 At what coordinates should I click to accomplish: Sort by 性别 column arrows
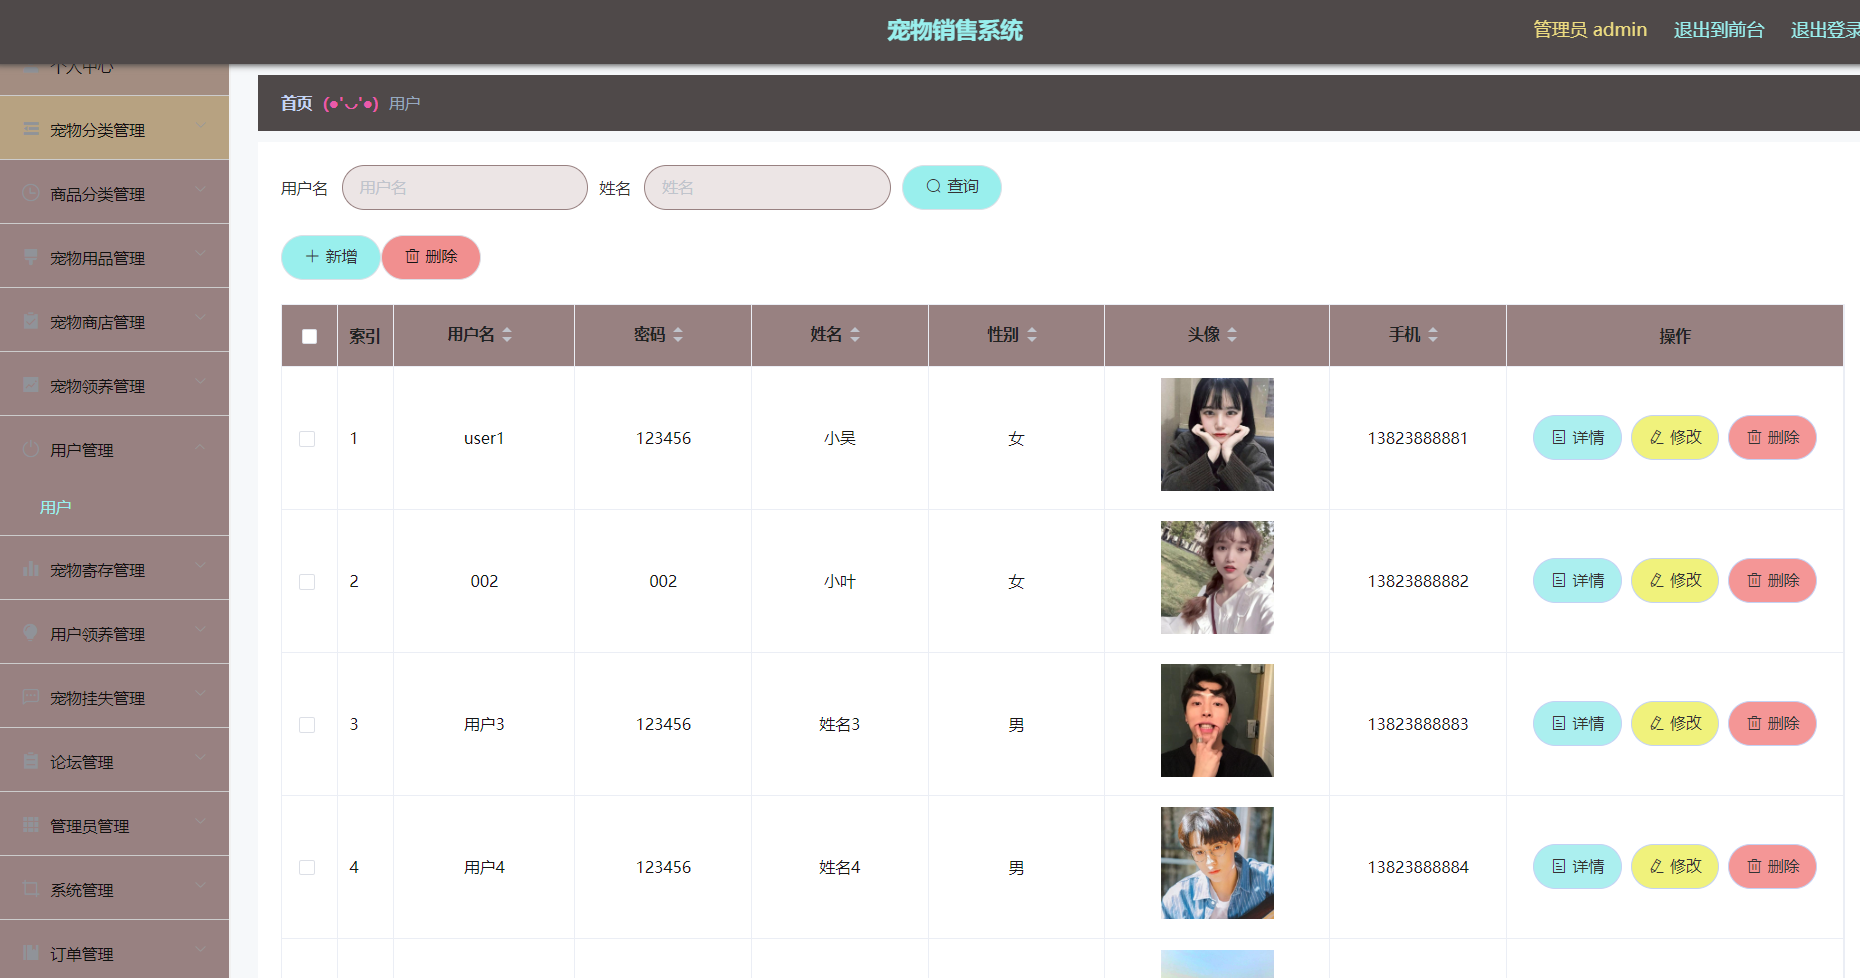(x=1032, y=335)
